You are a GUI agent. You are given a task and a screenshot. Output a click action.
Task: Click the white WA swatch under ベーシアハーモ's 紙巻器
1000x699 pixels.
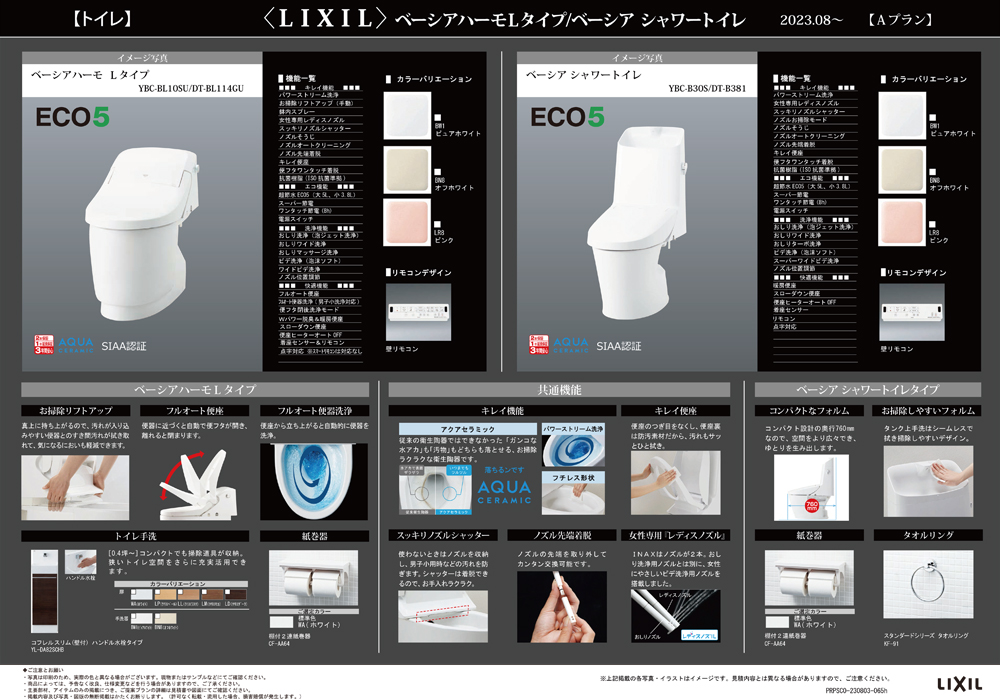[281, 622]
